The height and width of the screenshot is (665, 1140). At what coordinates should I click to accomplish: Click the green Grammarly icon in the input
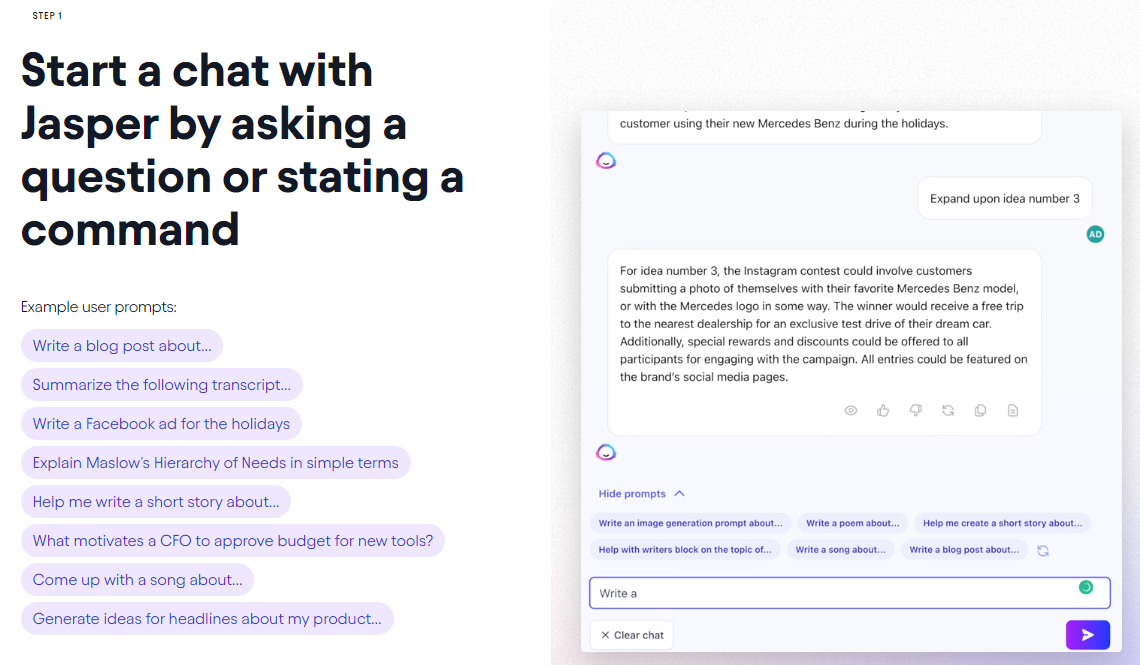click(x=1086, y=588)
